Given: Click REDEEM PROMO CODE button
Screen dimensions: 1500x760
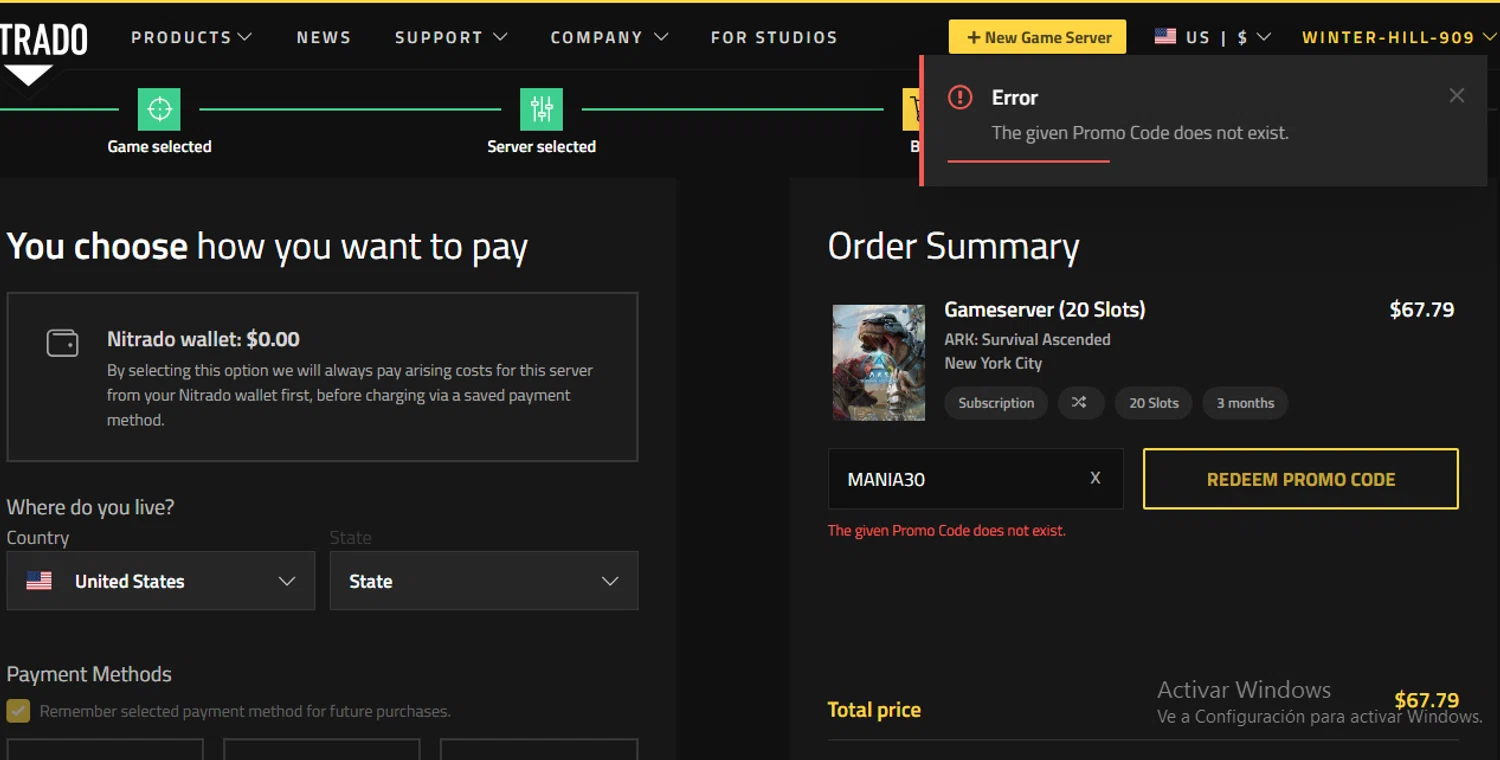Looking at the screenshot, I should pos(1301,479).
